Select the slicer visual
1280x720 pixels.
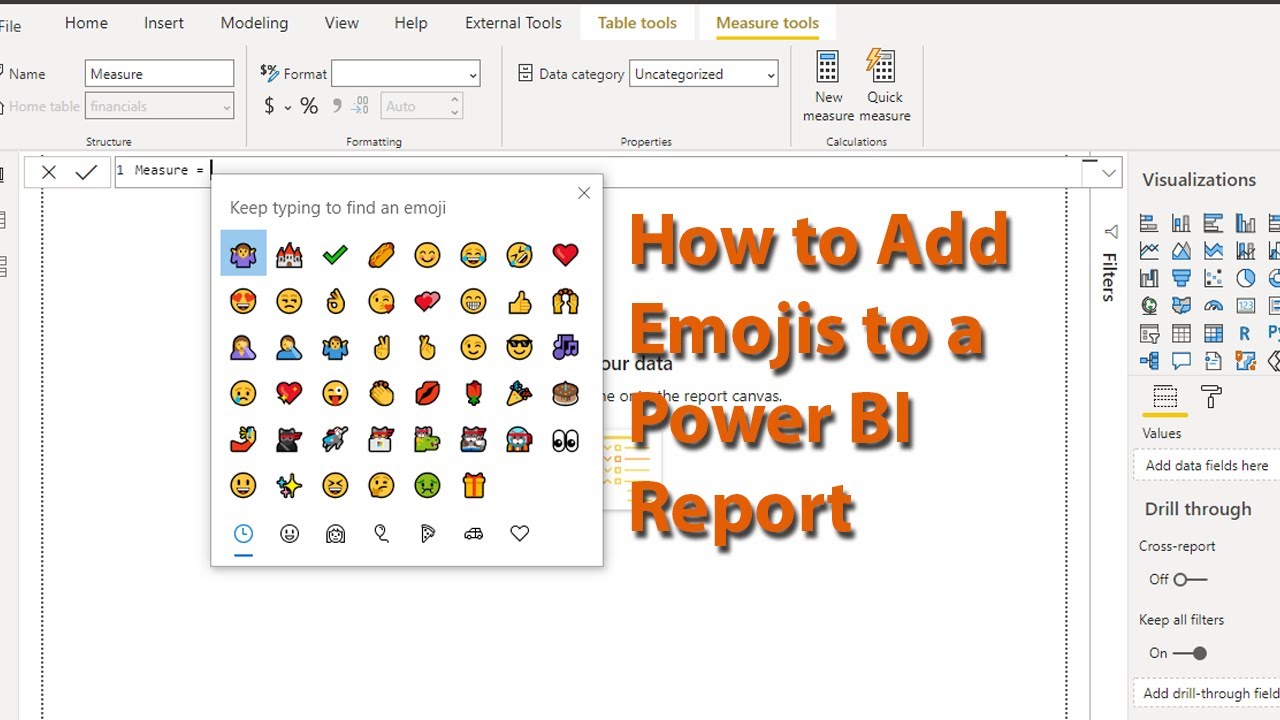[x=1148, y=333]
